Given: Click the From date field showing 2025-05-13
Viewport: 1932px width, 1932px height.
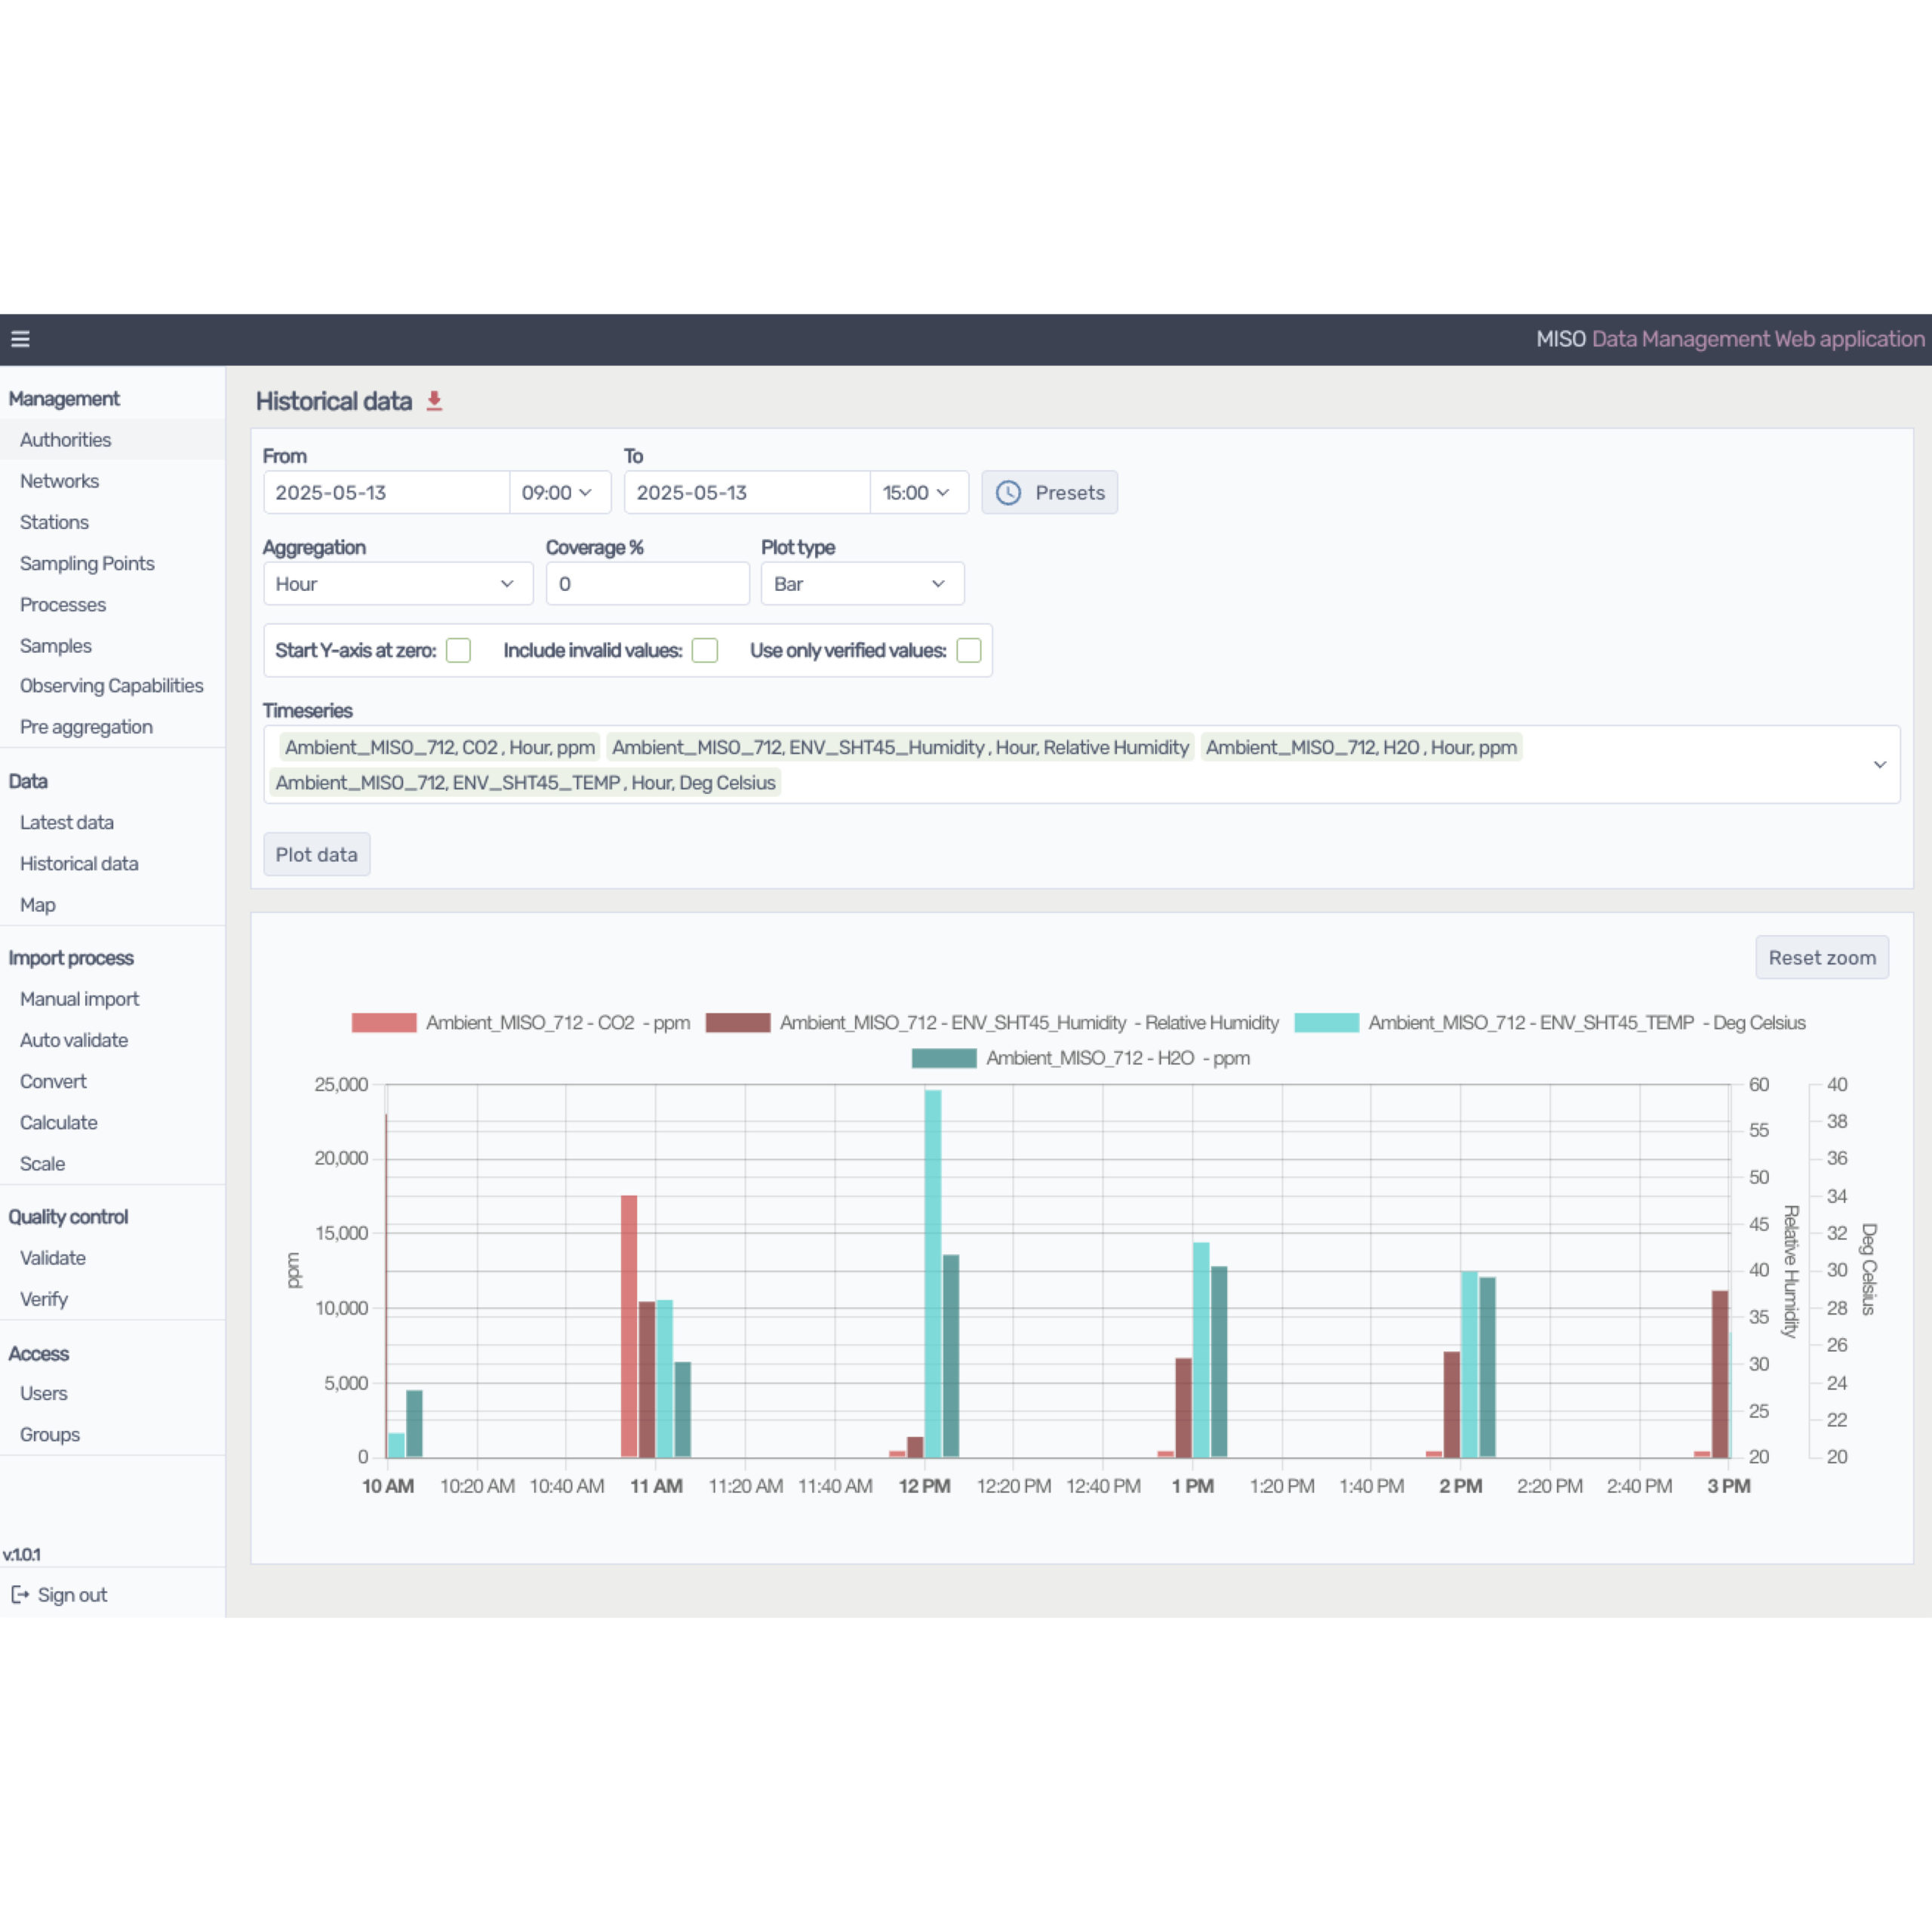Looking at the screenshot, I should (385, 492).
